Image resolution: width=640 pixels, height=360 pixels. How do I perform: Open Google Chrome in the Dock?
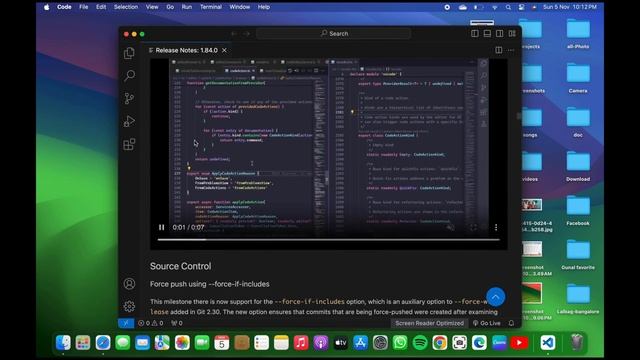click(x=440, y=342)
